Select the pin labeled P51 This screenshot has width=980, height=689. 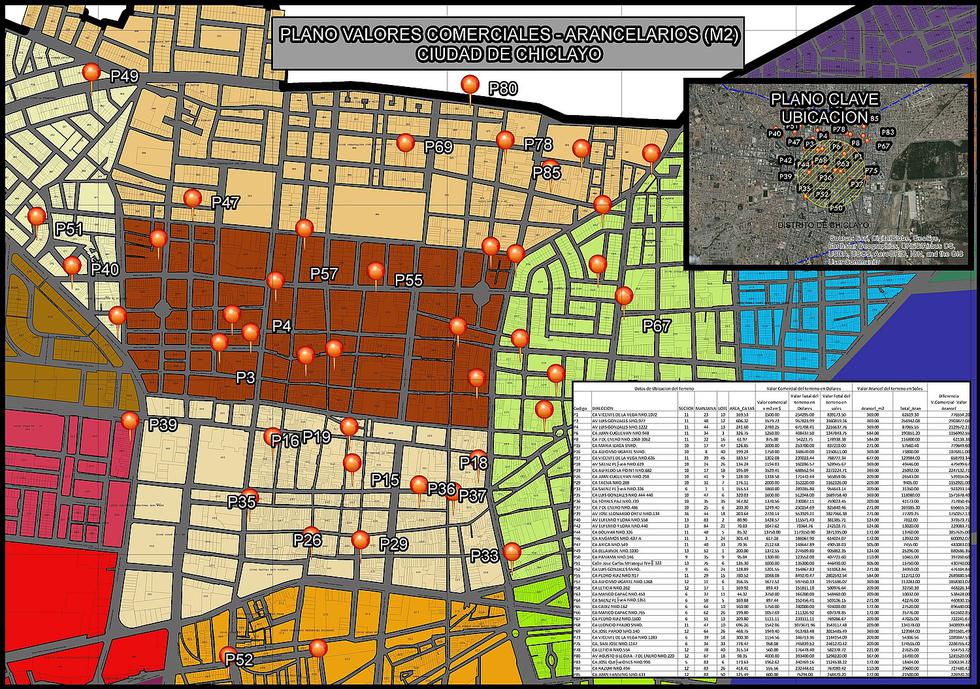(37, 217)
